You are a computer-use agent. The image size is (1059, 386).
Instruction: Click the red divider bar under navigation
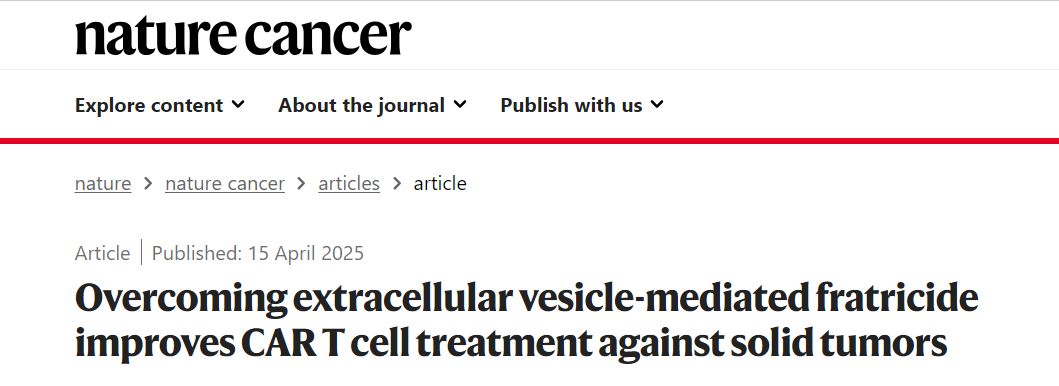click(530, 140)
